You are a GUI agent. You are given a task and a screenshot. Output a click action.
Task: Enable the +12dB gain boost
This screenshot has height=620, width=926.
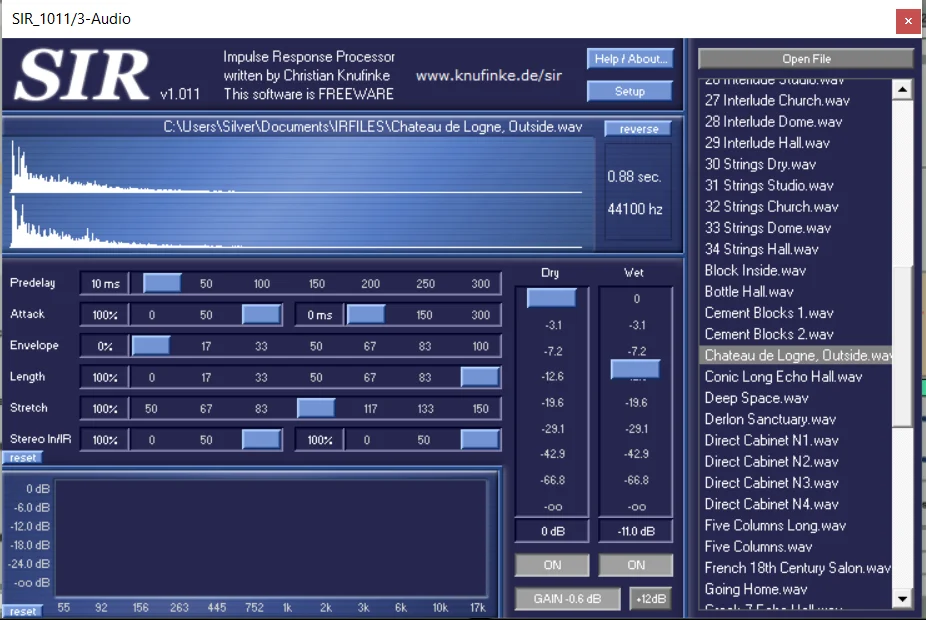[650, 599]
